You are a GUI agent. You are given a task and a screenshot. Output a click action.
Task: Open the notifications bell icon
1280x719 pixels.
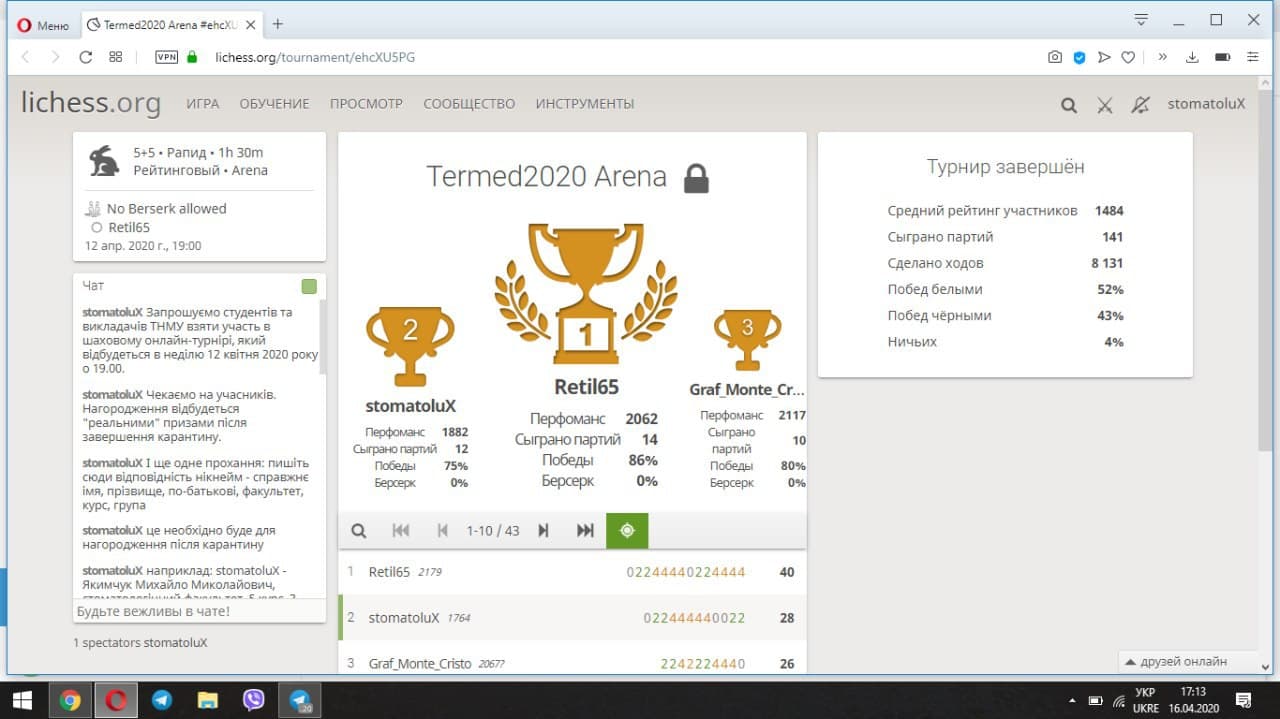coord(1140,105)
